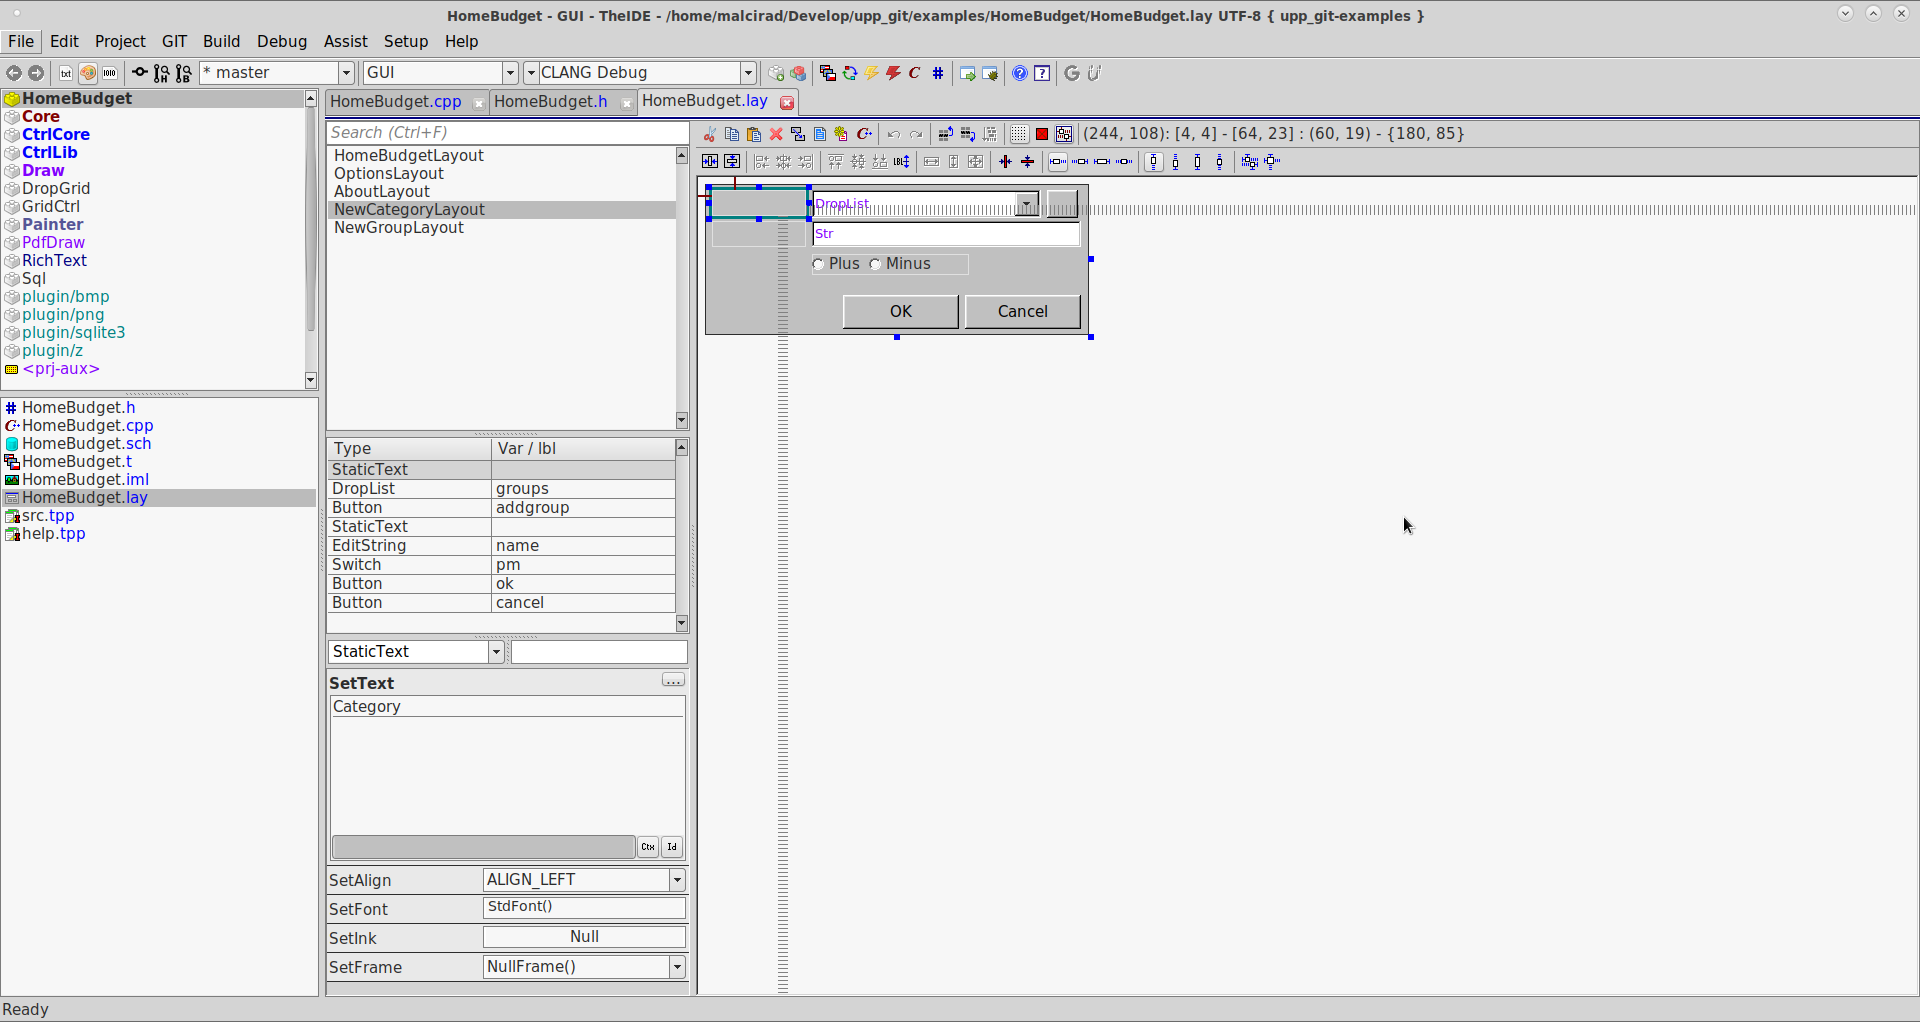The image size is (1920, 1022).
Task: Expand the SetFrame NullFrame() dropdown
Action: (677, 967)
